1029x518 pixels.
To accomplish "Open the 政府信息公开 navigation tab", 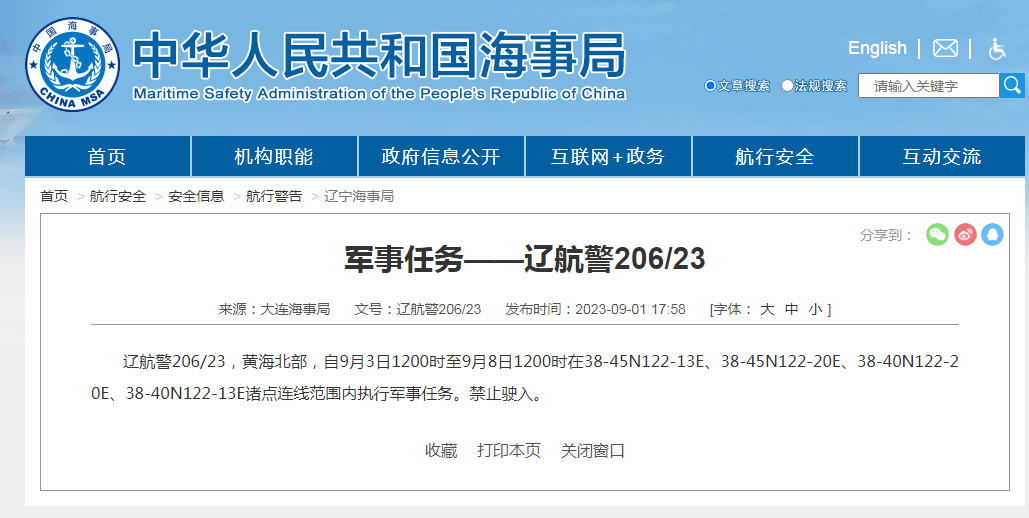I will [x=441, y=156].
